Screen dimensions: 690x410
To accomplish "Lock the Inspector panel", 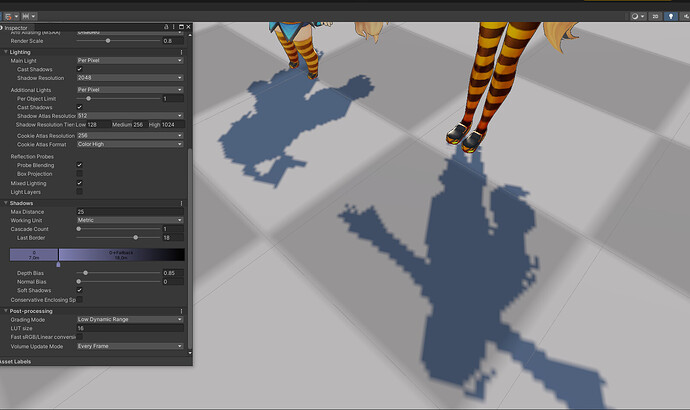I will point(166,27).
